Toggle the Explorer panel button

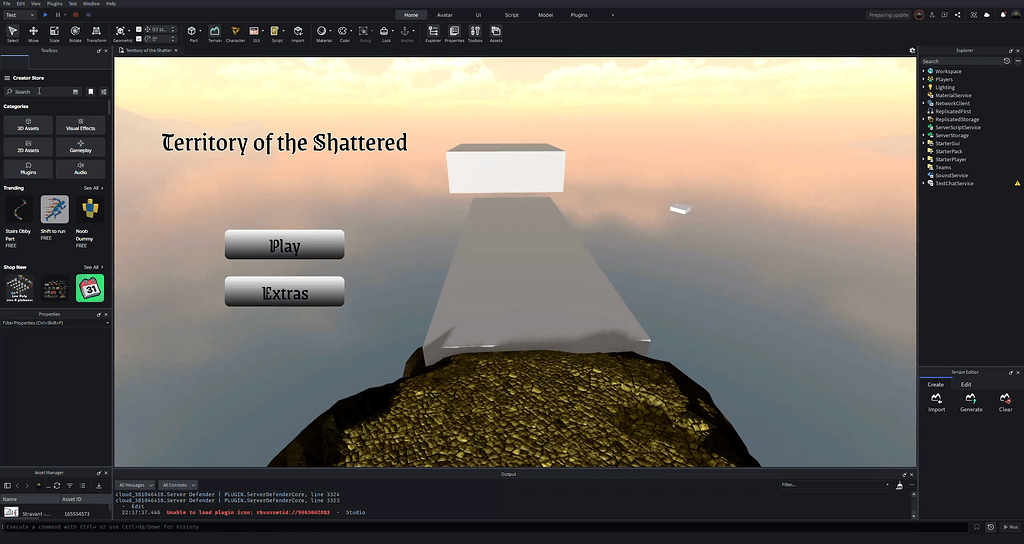[433, 34]
